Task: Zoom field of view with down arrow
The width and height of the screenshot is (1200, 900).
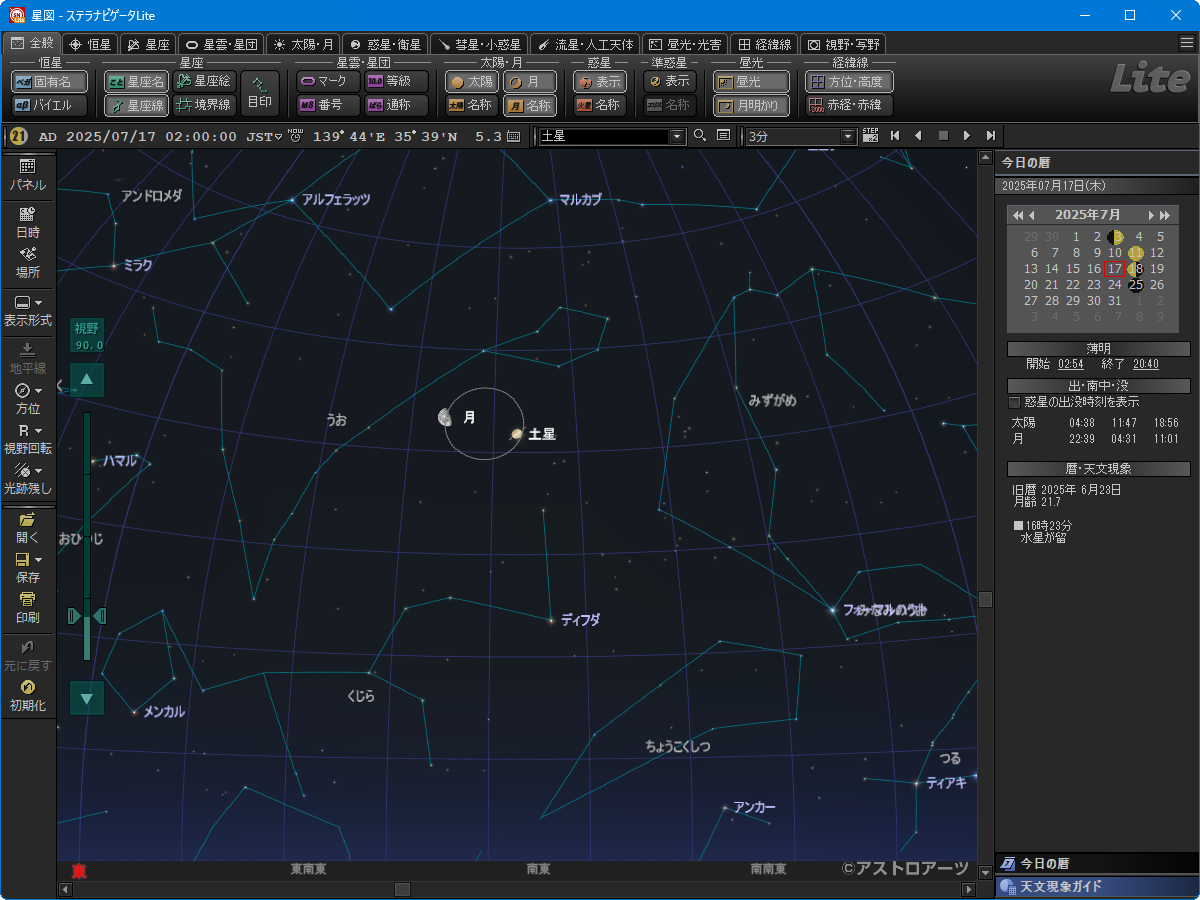Action: tap(87, 698)
